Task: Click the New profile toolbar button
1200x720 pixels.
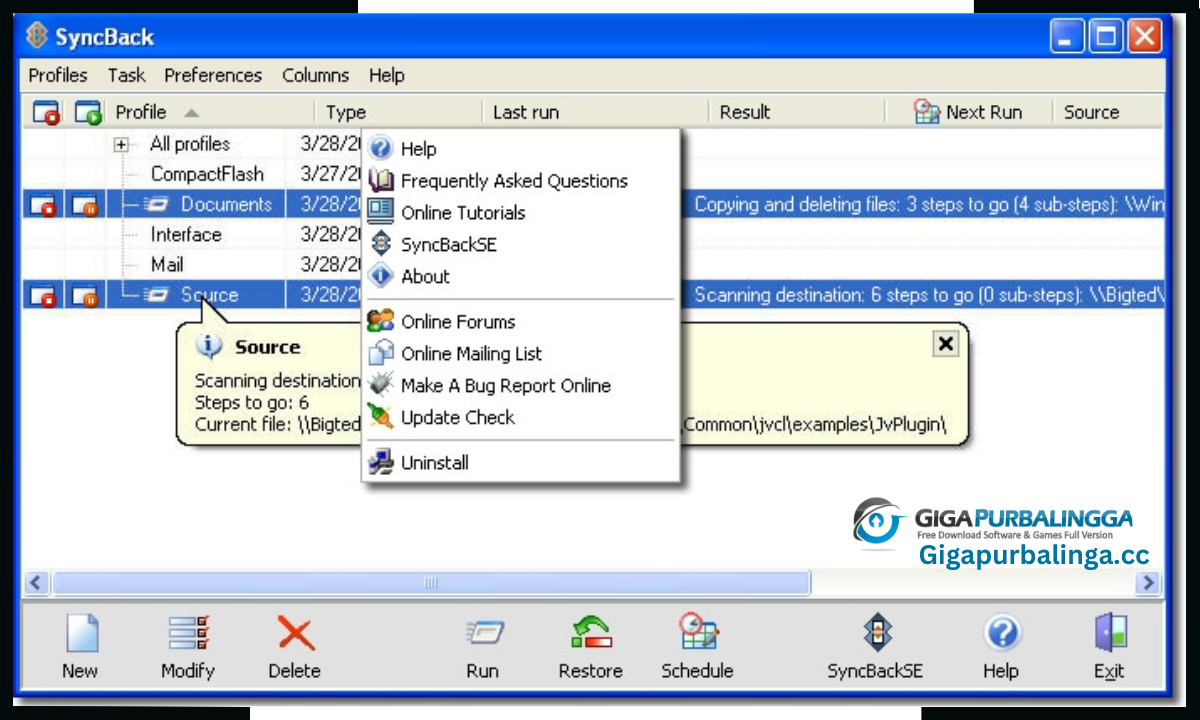Action: coord(80,647)
